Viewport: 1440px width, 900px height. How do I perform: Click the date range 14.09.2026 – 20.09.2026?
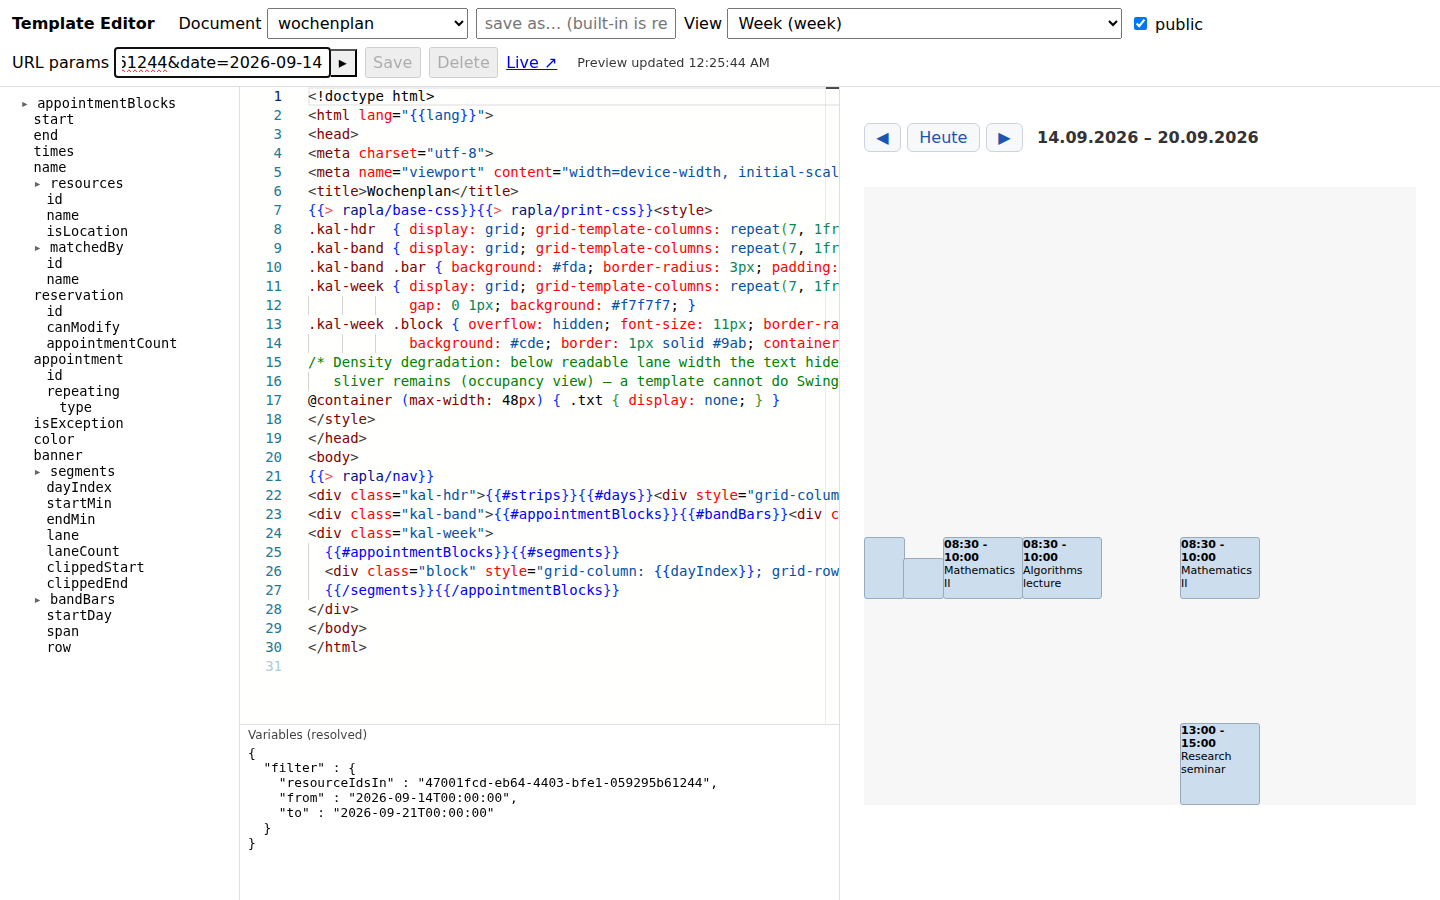[x=1148, y=138]
